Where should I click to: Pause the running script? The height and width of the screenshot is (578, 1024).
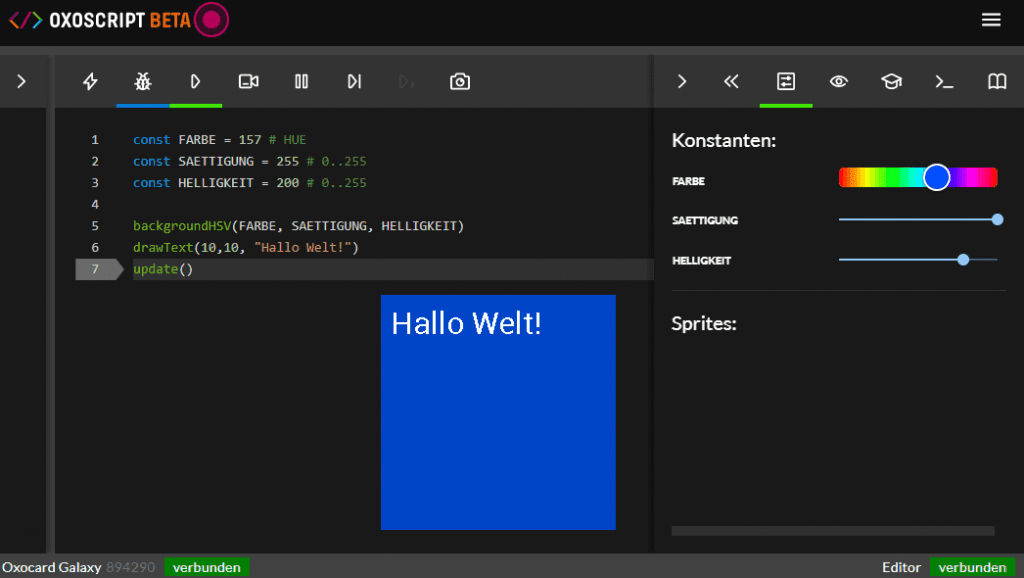click(301, 82)
